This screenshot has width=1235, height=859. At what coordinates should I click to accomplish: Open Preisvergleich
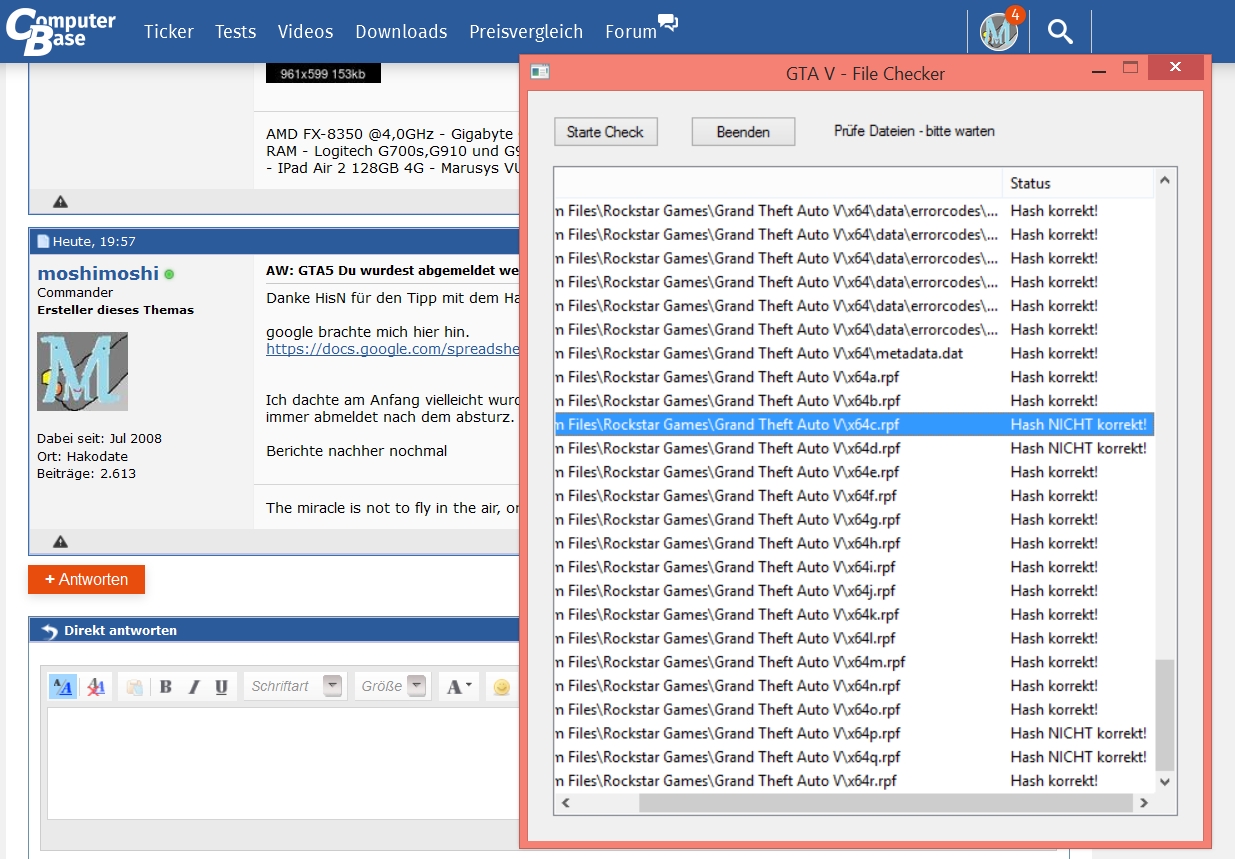click(x=526, y=32)
